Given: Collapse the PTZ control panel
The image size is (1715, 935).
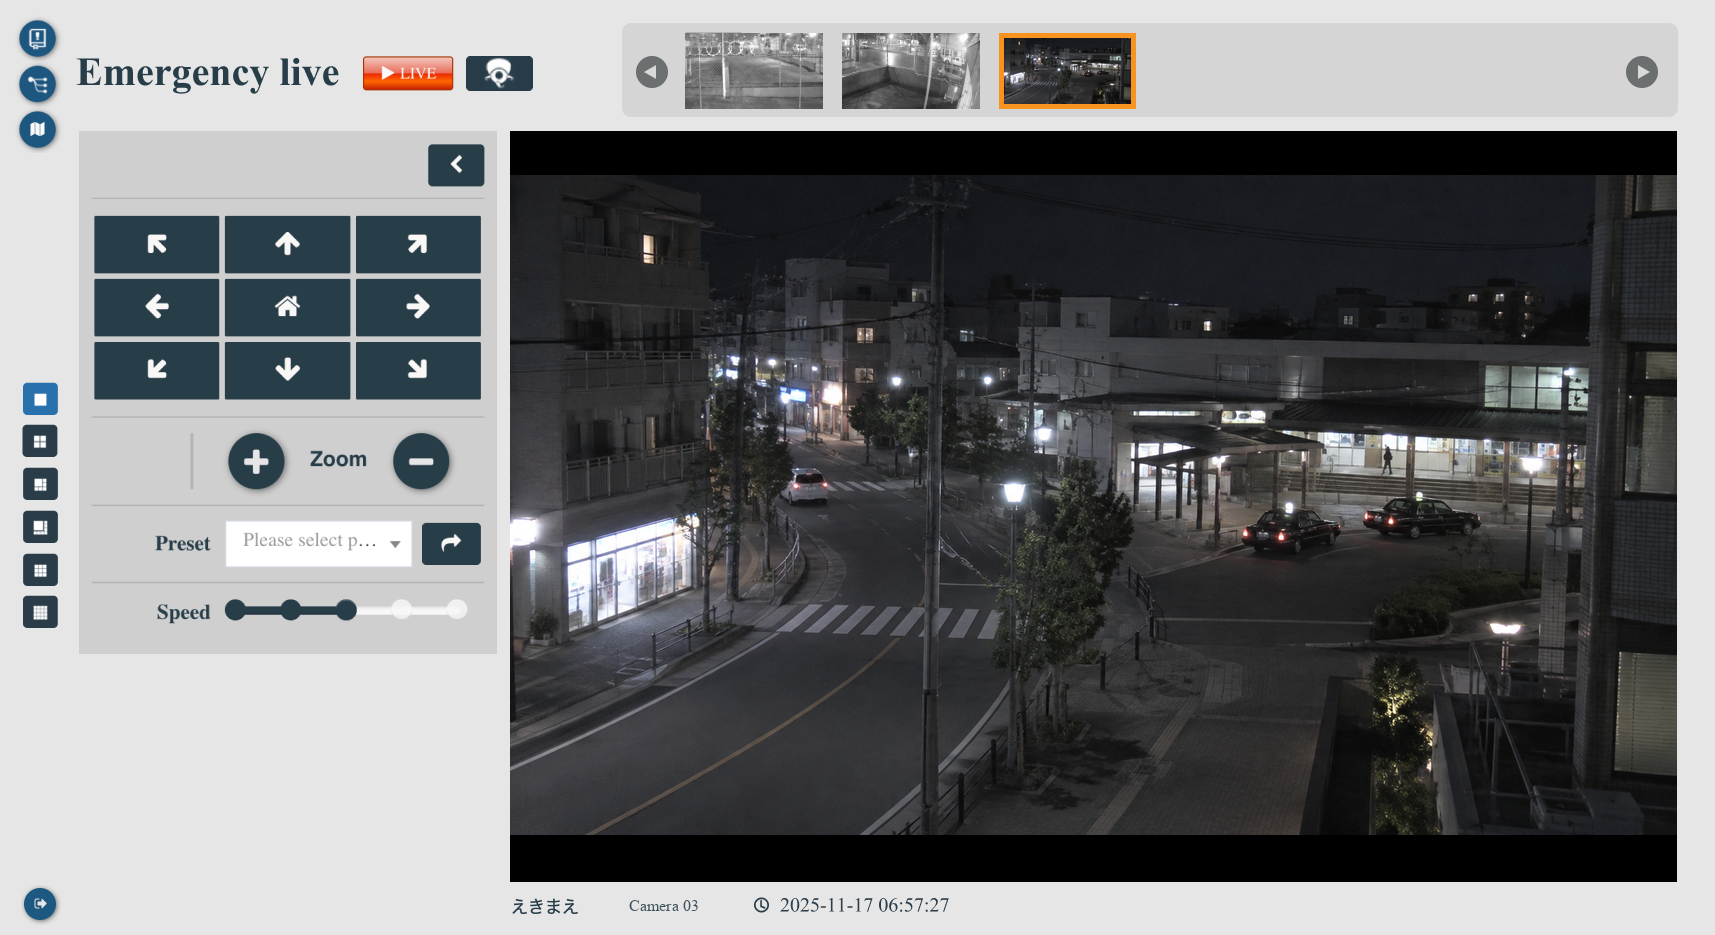Looking at the screenshot, I should (x=456, y=165).
